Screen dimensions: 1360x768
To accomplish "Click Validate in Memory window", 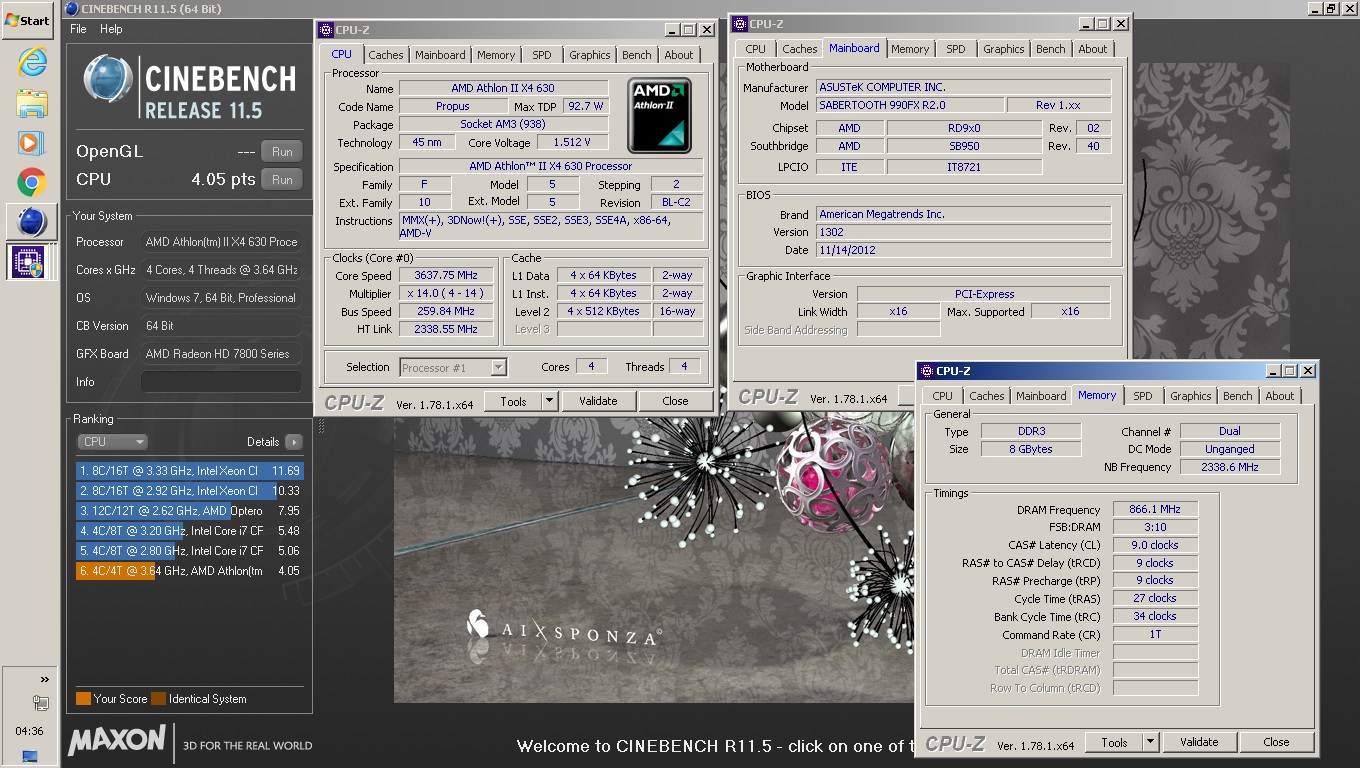I will pyautogui.click(x=1199, y=742).
